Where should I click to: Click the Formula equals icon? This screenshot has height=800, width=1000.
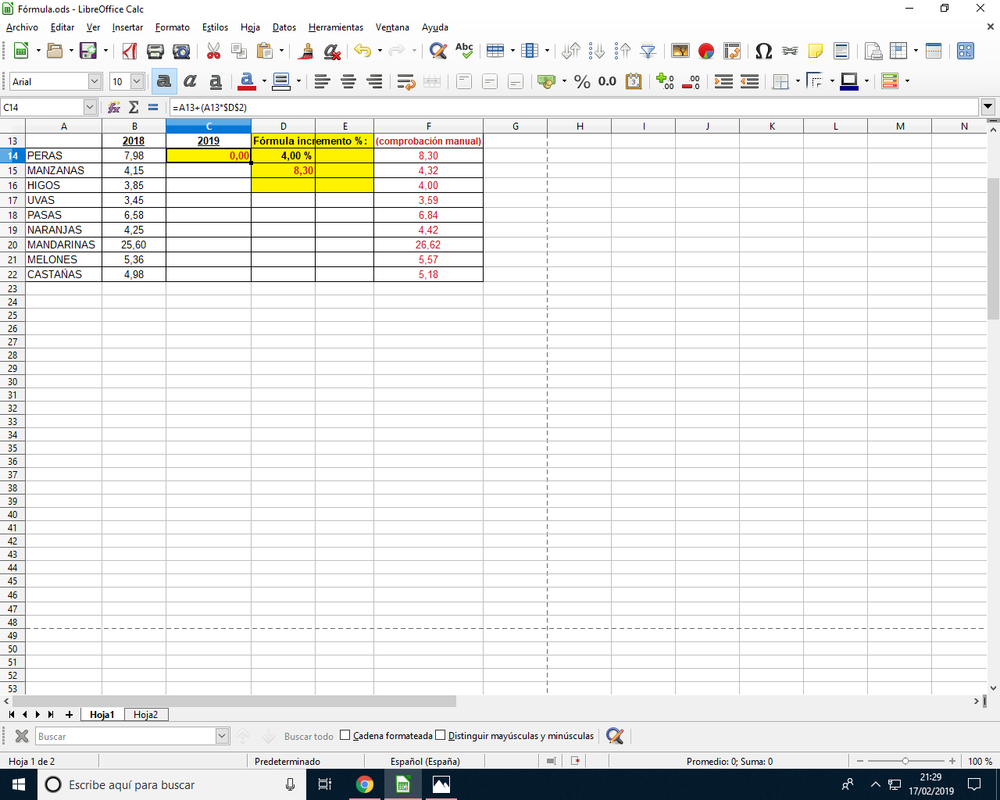[152, 107]
